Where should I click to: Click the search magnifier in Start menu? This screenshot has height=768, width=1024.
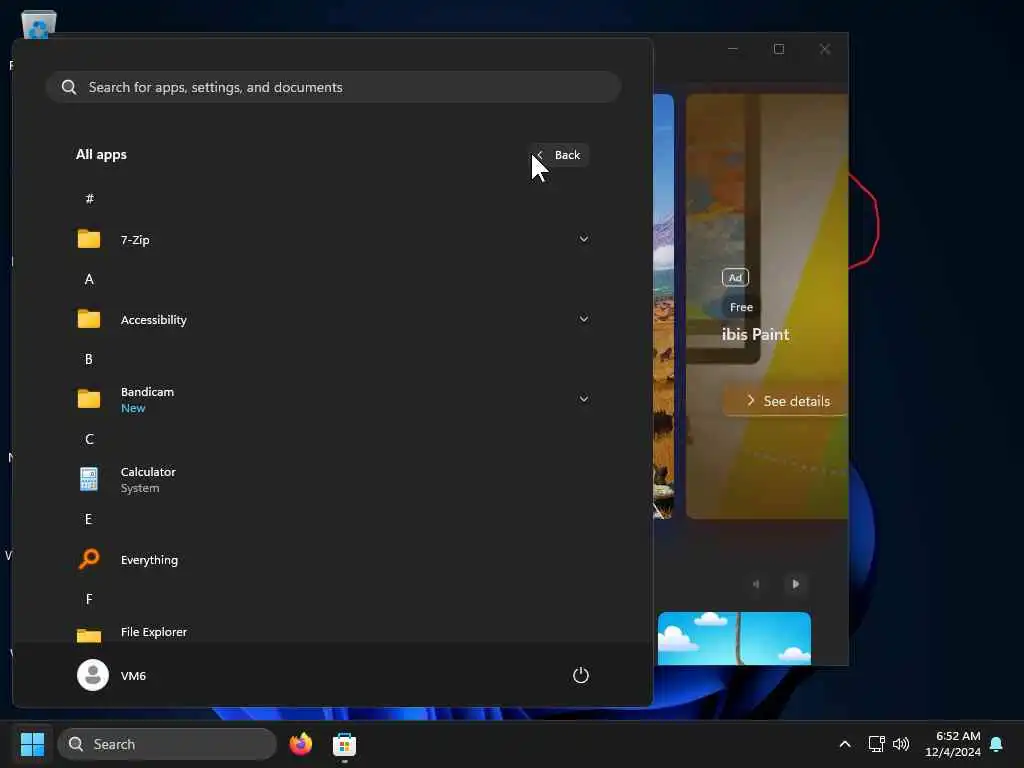69,87
